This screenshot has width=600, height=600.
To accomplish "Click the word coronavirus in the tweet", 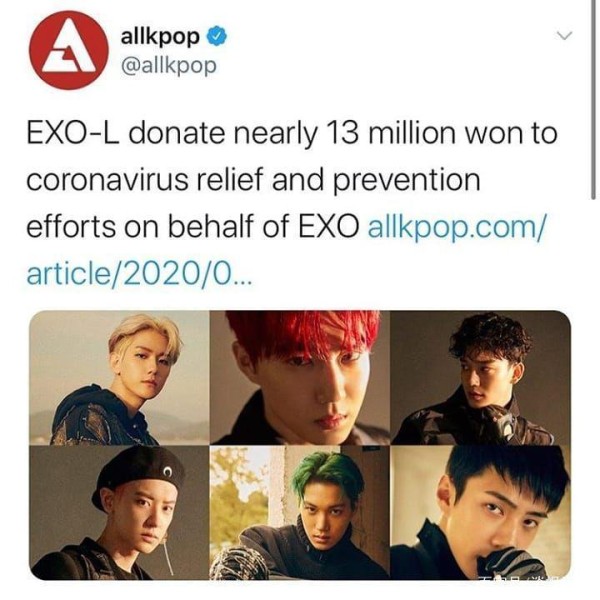I will 108,180.
